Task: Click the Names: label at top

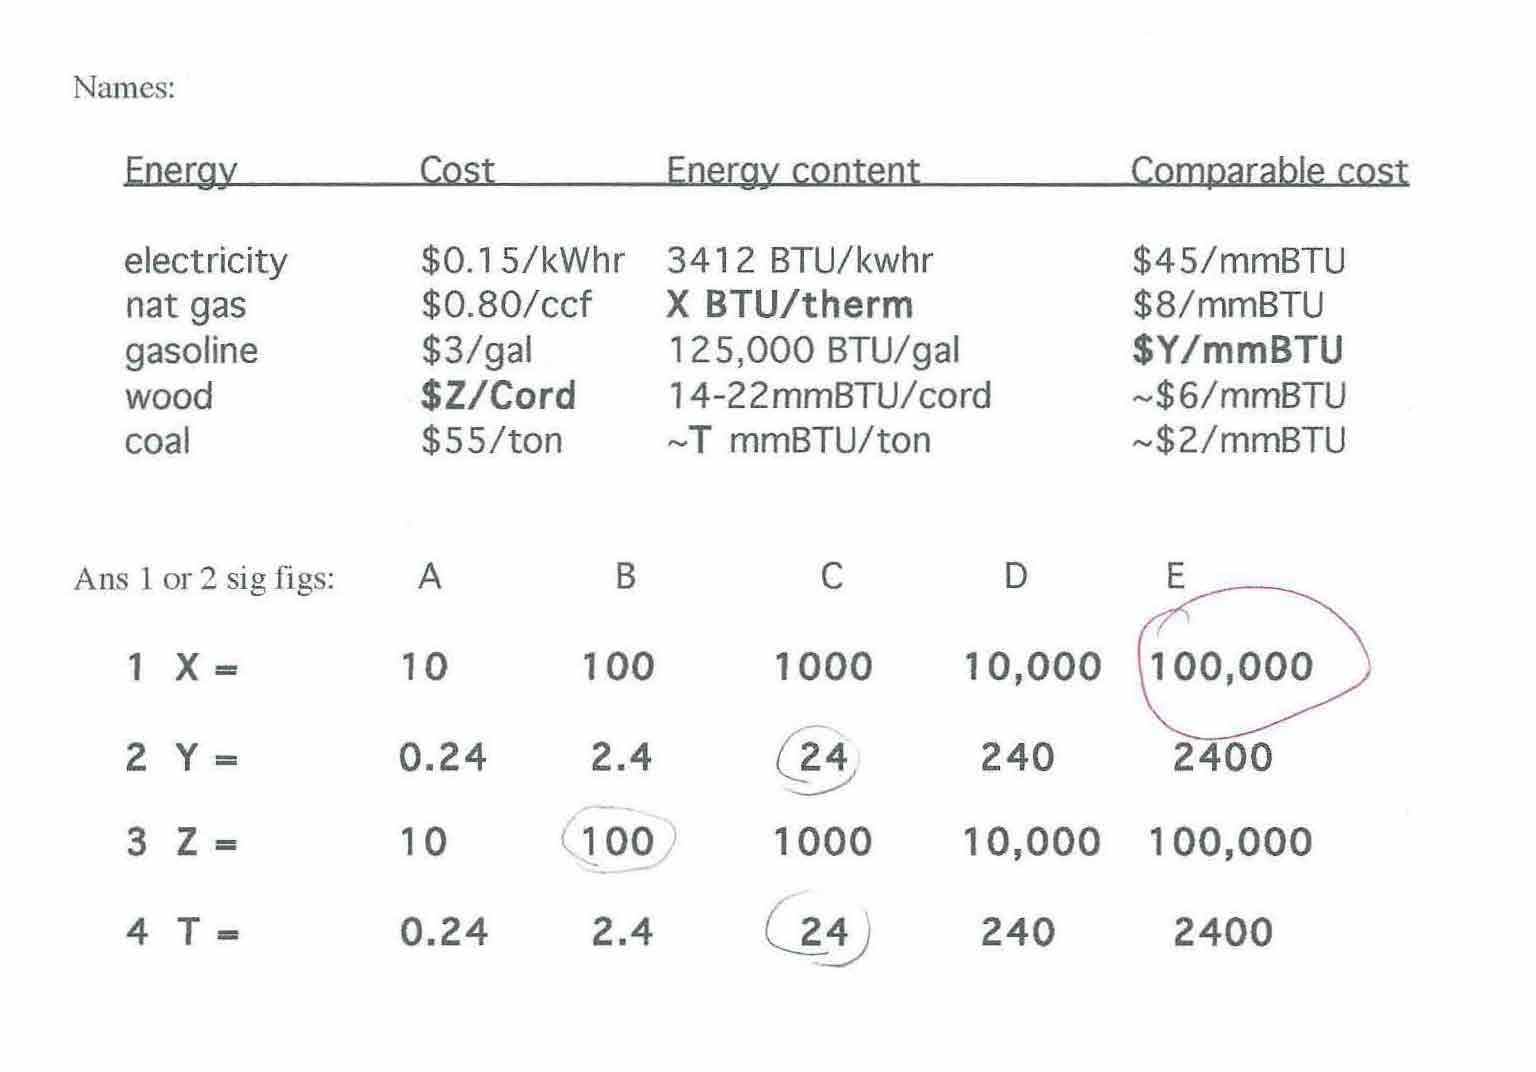Action: [x=124, y=88]
